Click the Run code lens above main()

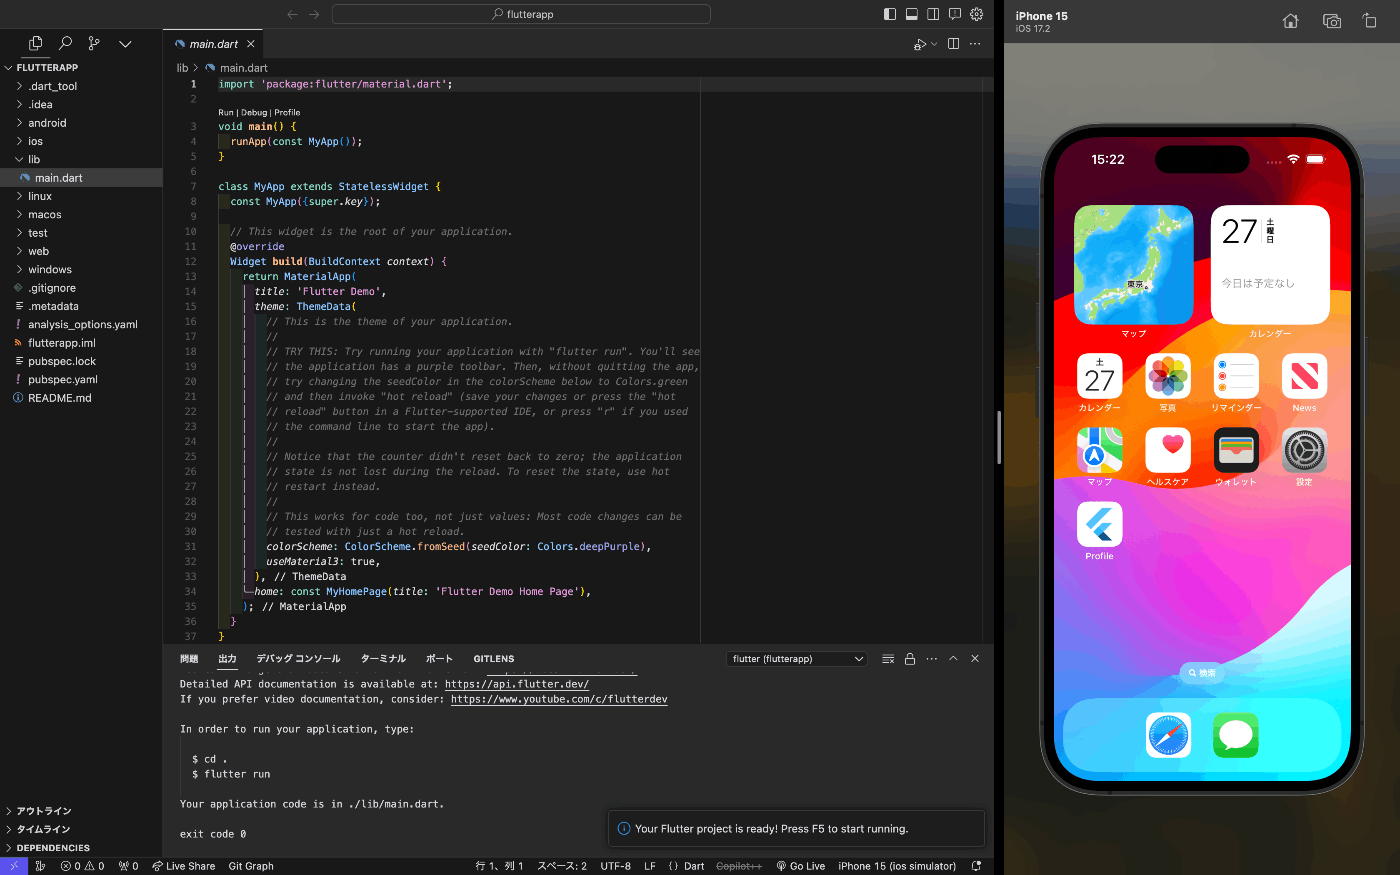(x=226, y=113)
